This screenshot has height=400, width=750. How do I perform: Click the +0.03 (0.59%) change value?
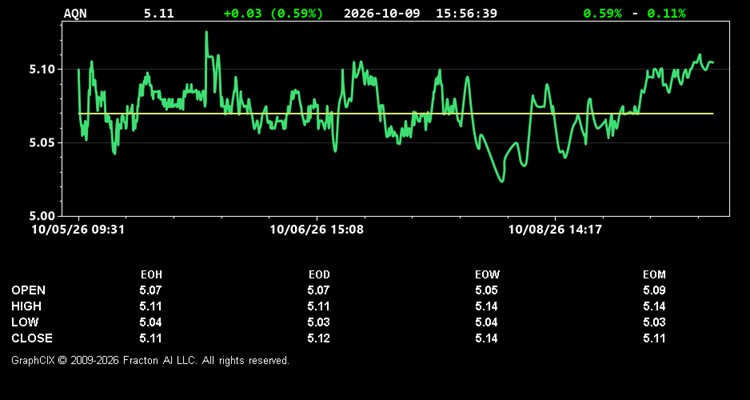click(x=273, y=13)
